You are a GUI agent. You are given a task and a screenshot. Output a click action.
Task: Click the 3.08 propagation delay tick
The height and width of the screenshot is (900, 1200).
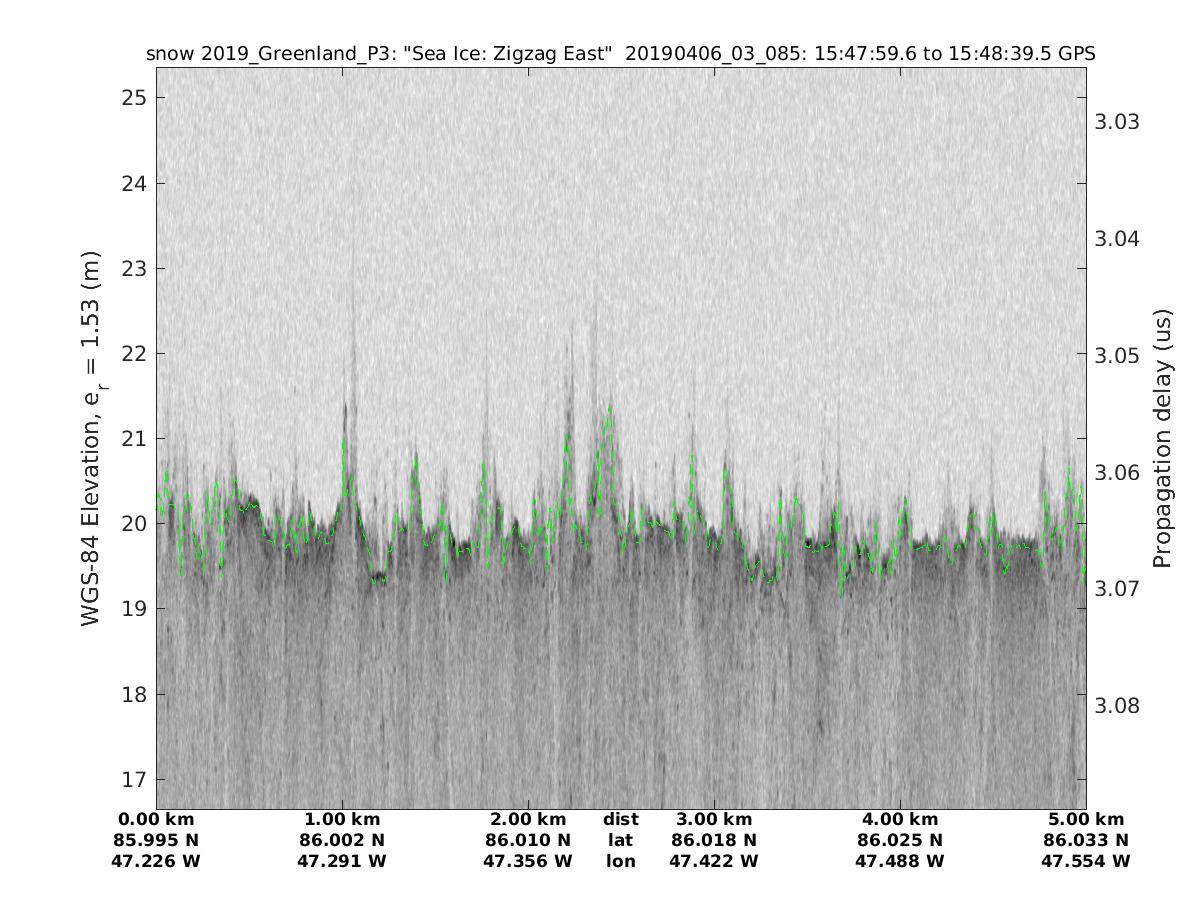1118,706
